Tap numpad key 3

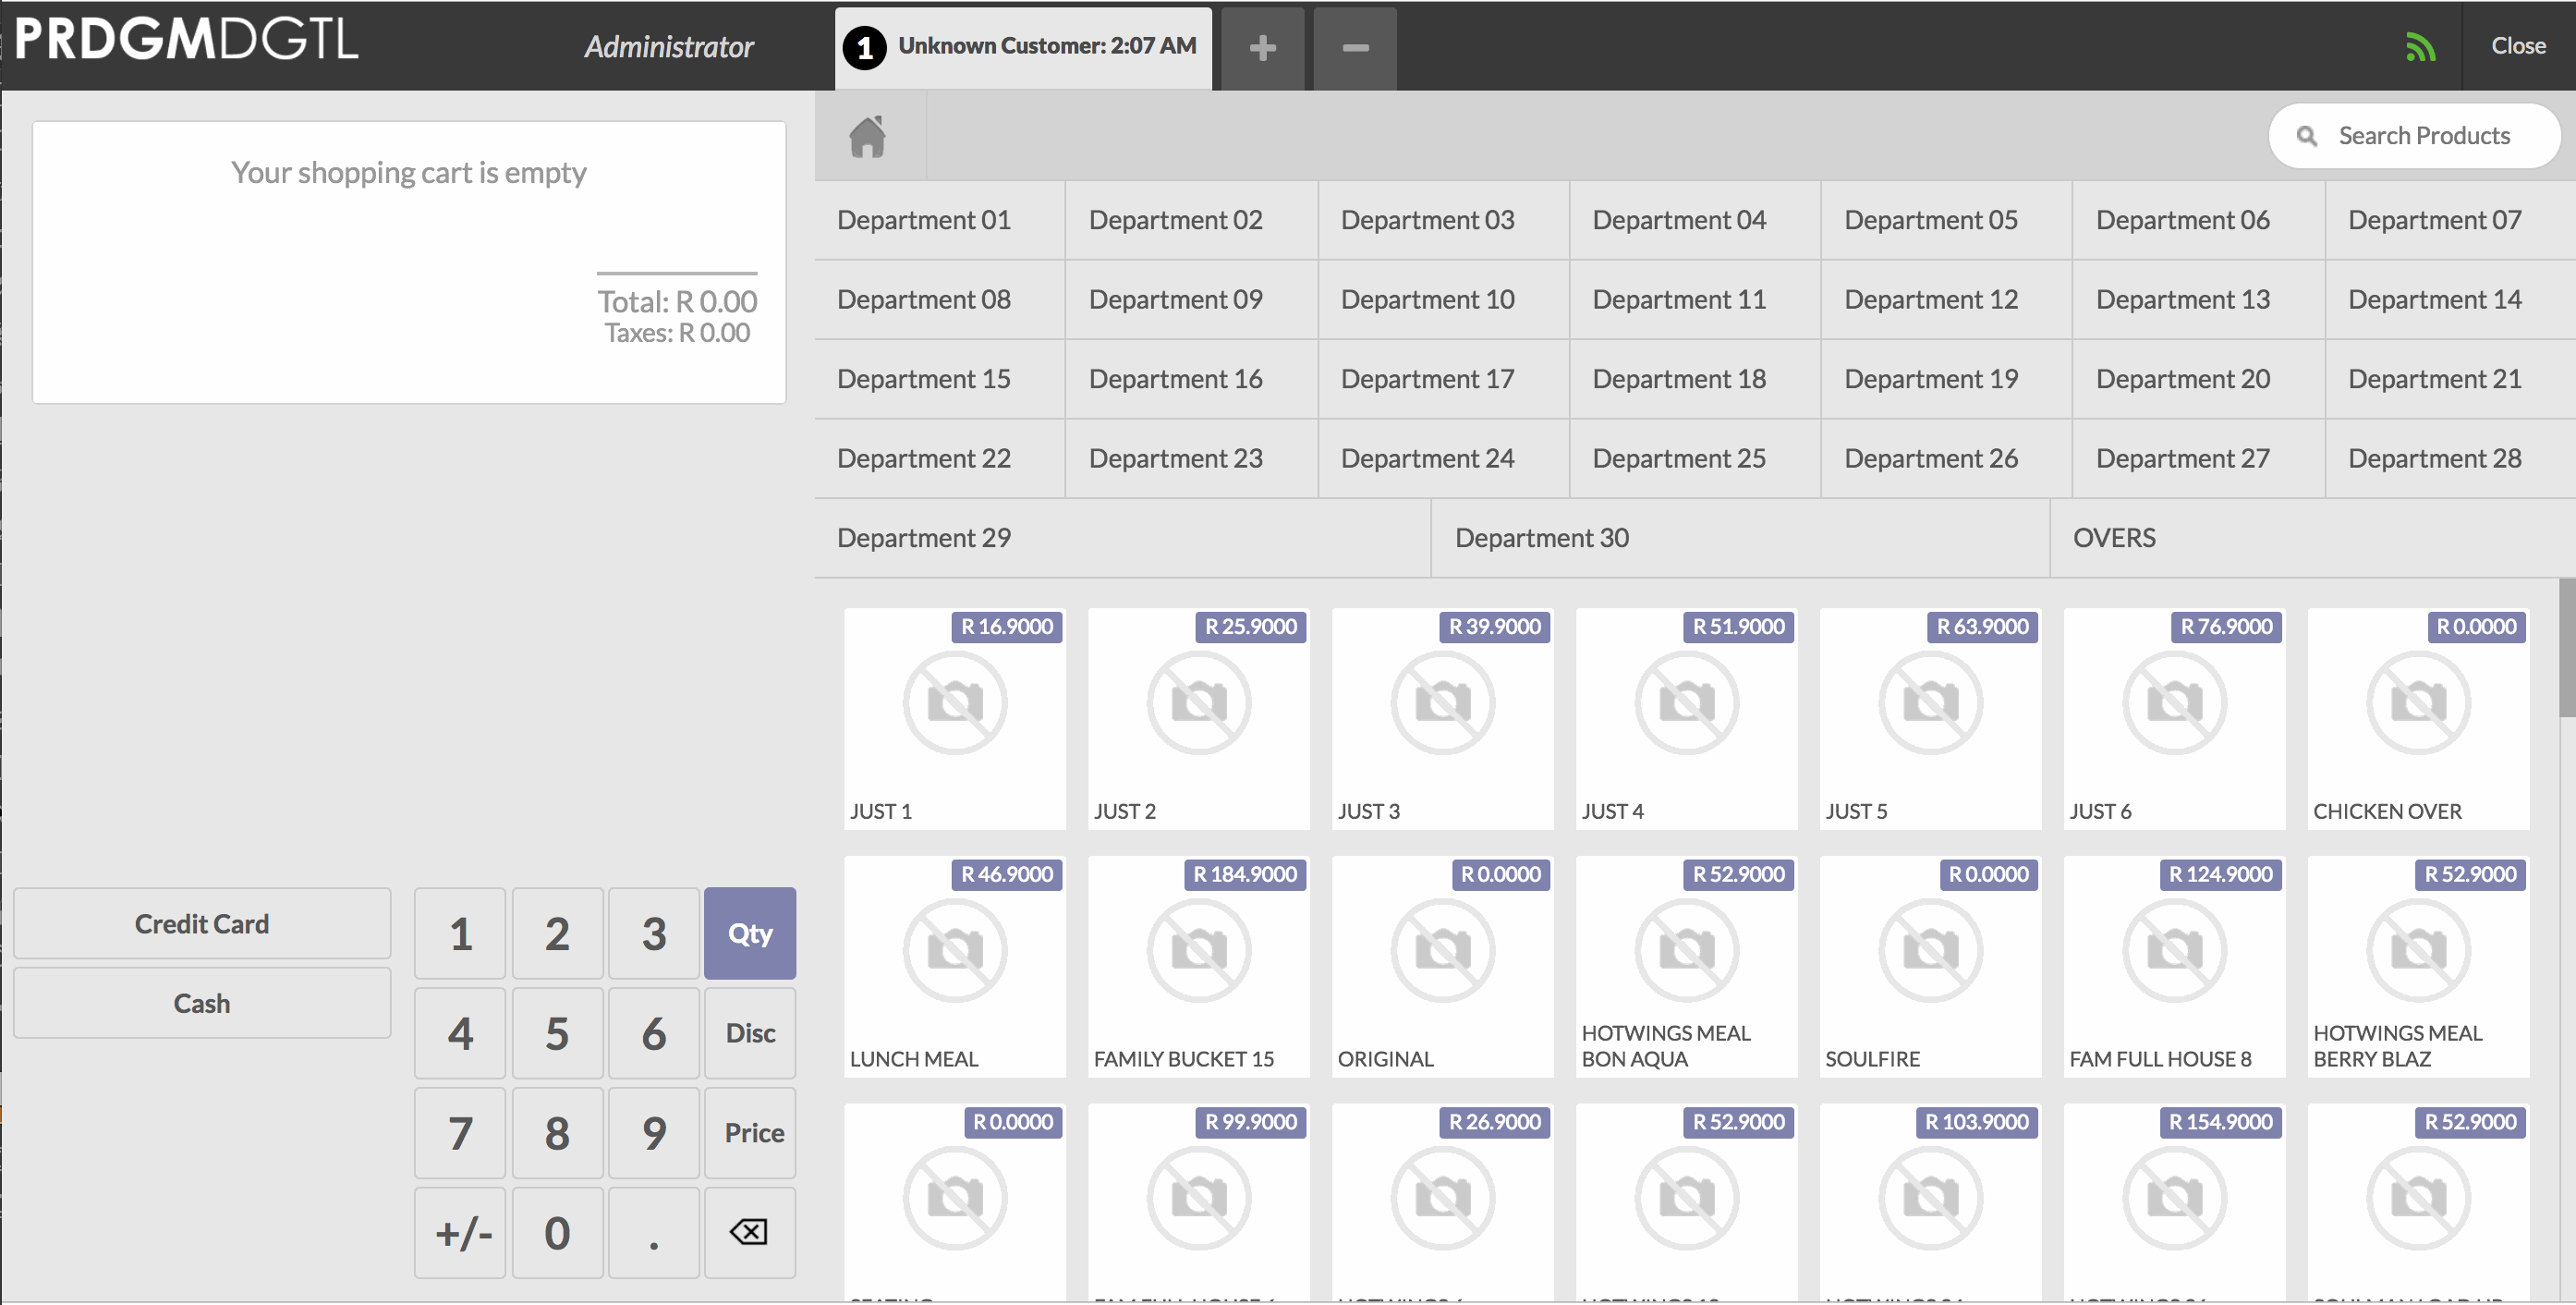click(654, 933)
